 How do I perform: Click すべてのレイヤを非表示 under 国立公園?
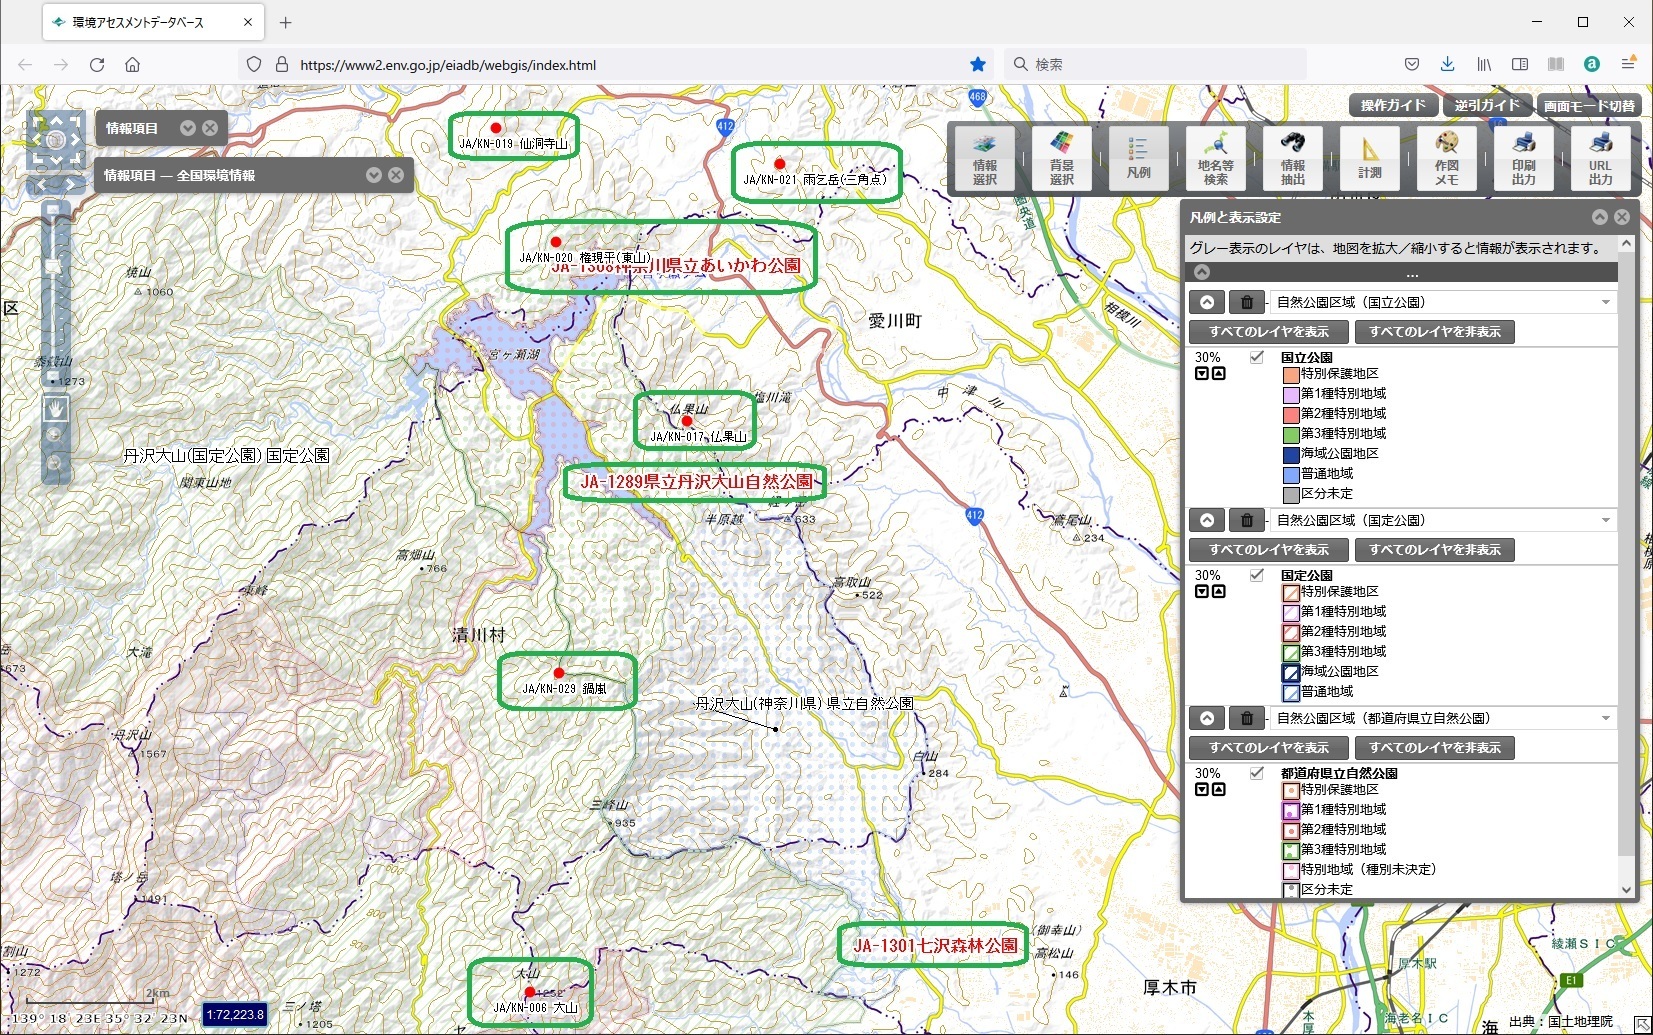[1434, 332]
